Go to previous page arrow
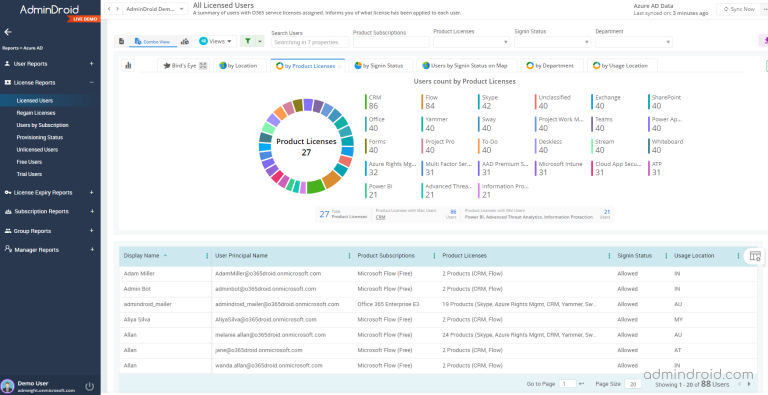This screenshot has width=768, height=395. click(739, 384)
